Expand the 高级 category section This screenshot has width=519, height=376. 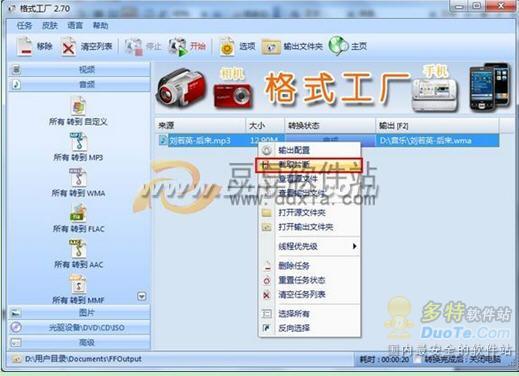[79, 342]
